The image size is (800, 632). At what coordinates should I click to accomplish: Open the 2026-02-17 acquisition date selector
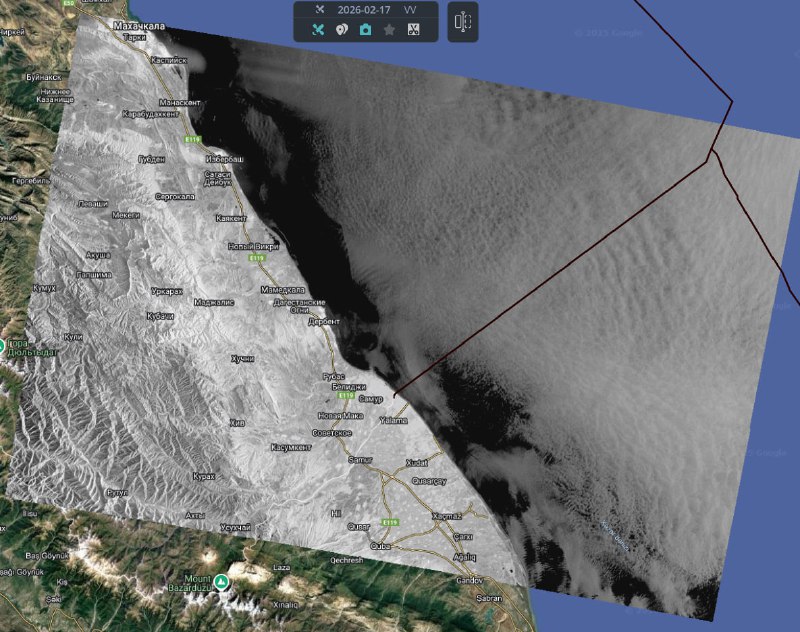point(364,9)
